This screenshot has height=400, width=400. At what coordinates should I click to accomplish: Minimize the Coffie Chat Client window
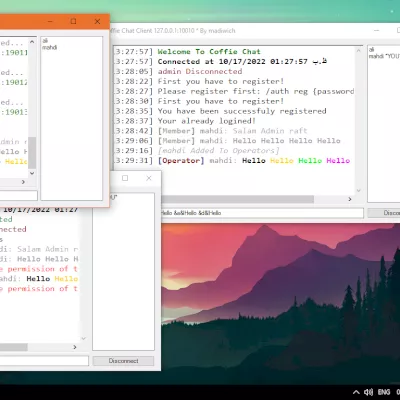tap(377, 31)
